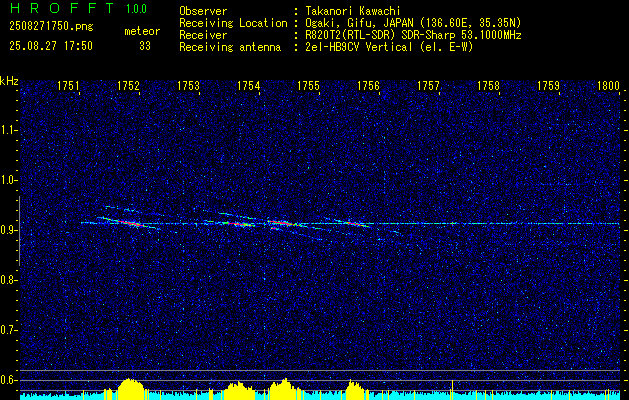Click the 0.8 kHz frequency label
The height and width of the screenshot is (400, 629).
click(8, 280)
